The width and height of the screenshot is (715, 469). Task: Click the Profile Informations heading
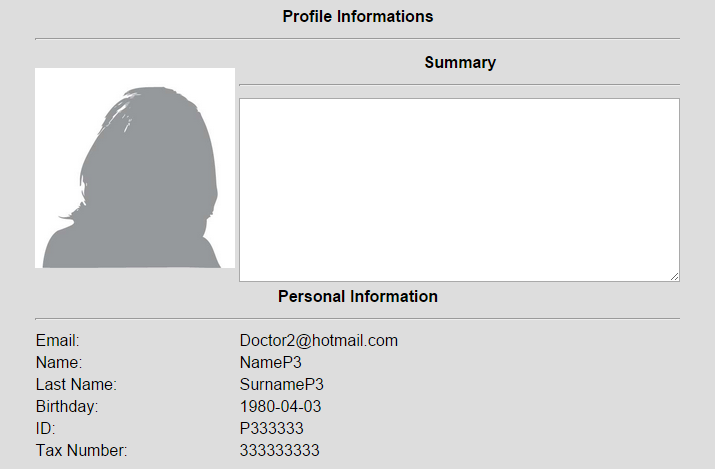click(358, 16)
